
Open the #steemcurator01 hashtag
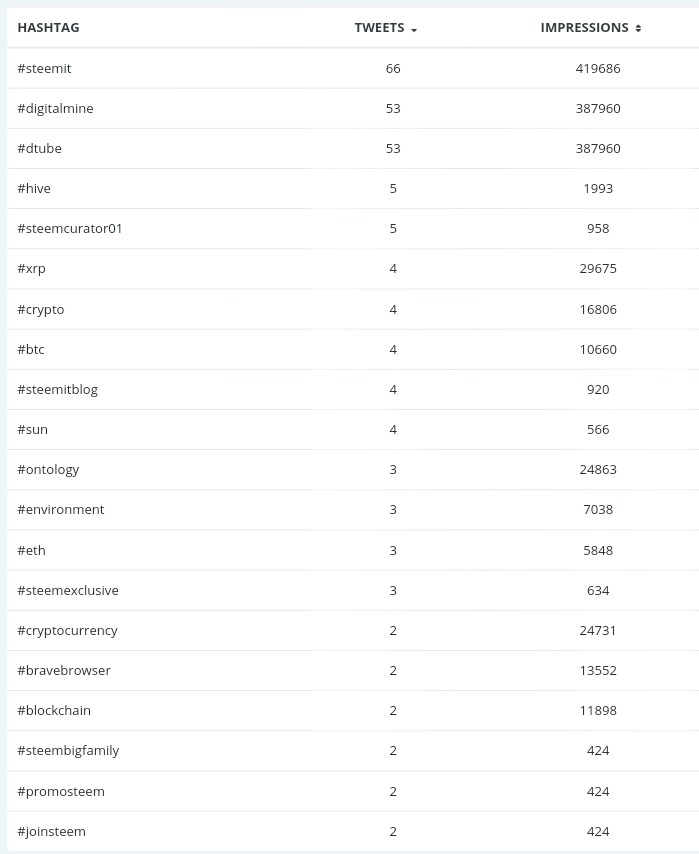pos(70,229)
